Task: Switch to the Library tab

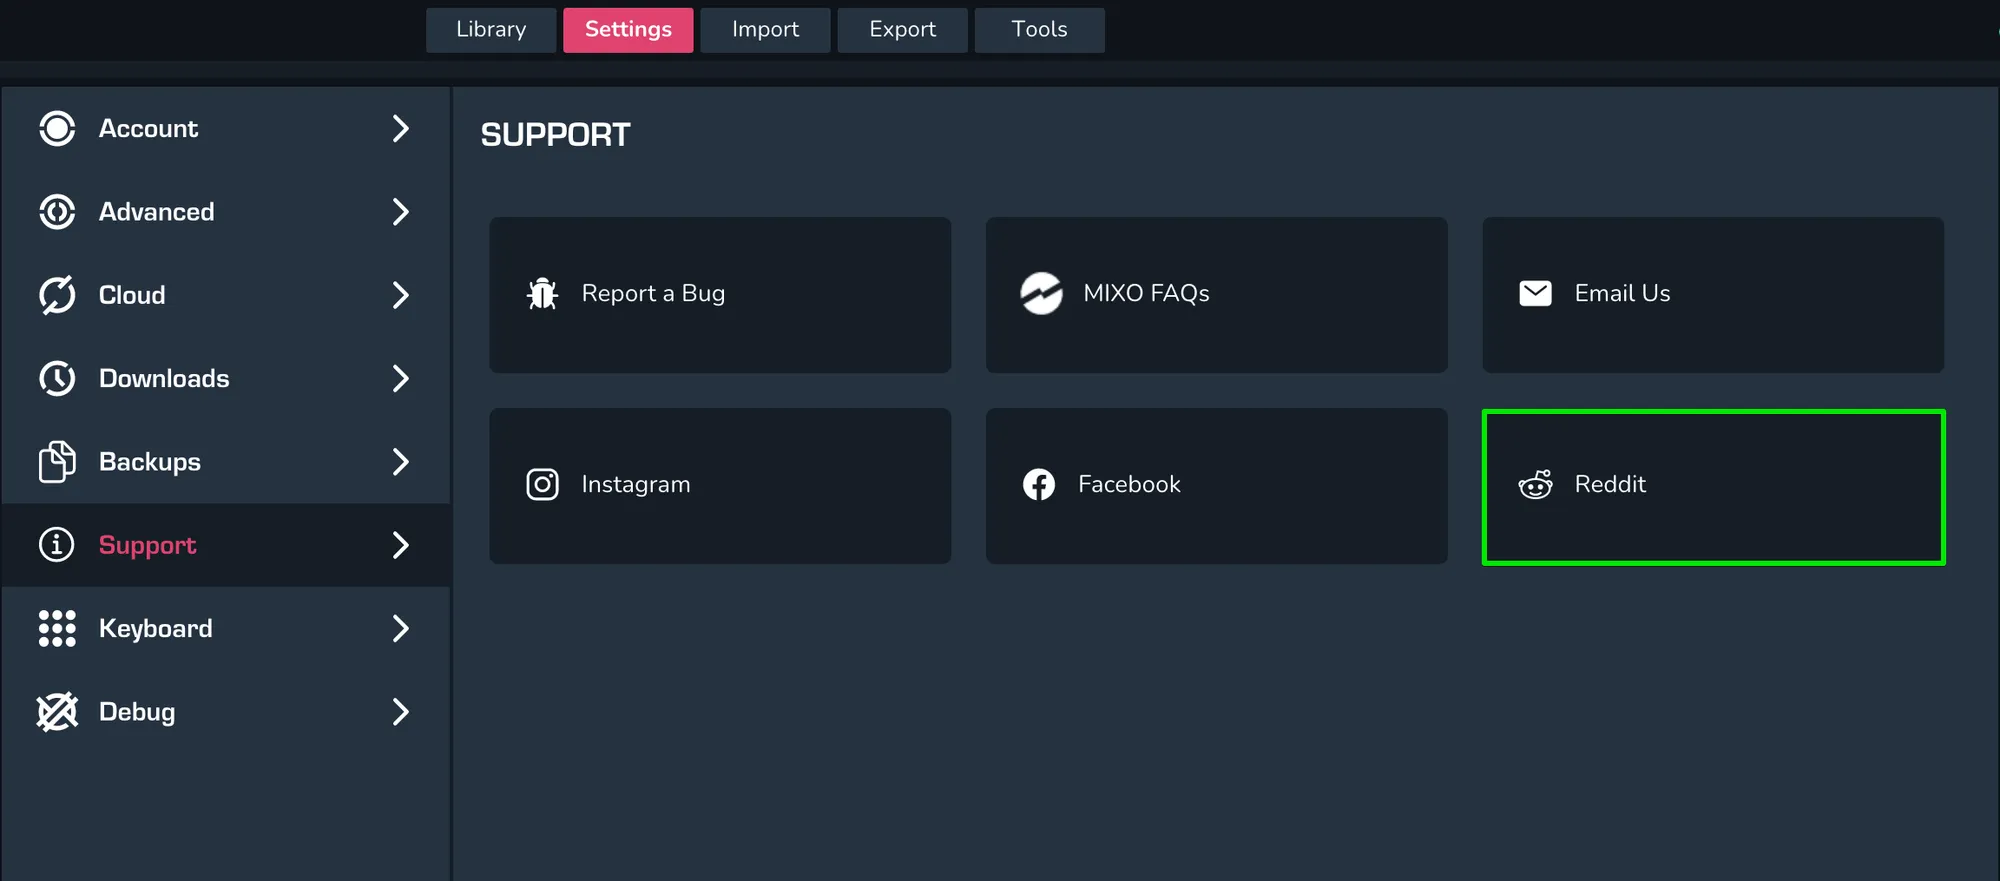Action: 491,30
